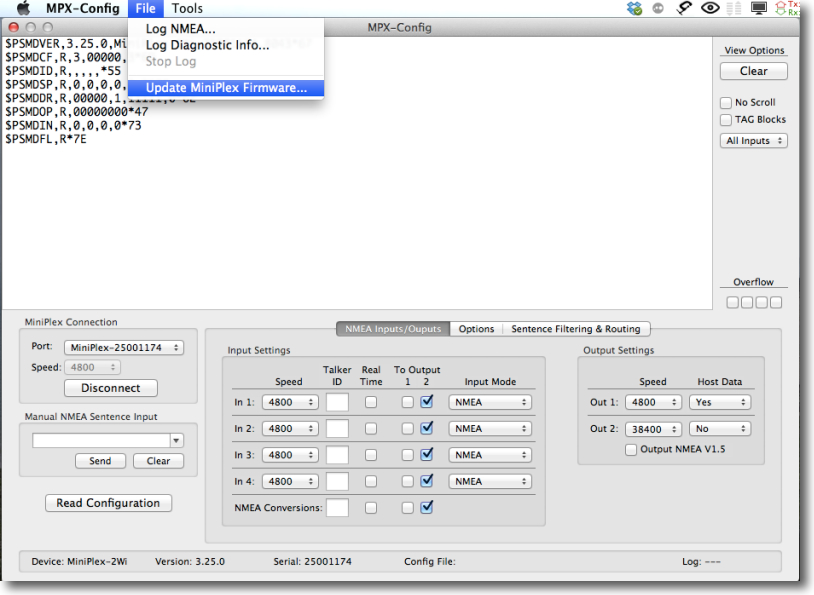The width and height of the screenshot is (814, 595).
Task: Open the Tools menu
Action: (187, 8)
